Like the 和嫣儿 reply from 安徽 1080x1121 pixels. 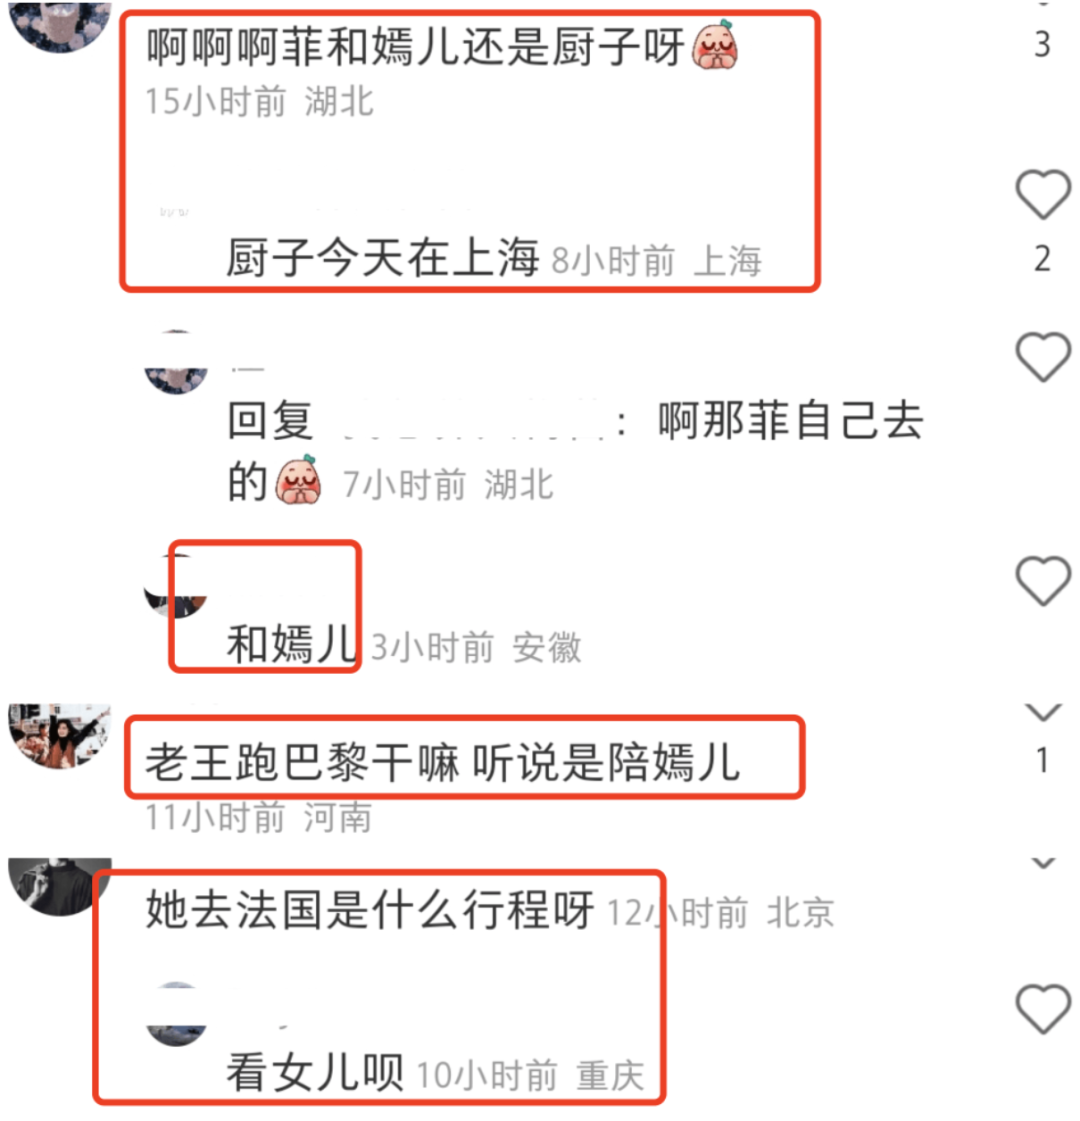coord(1043,581)
